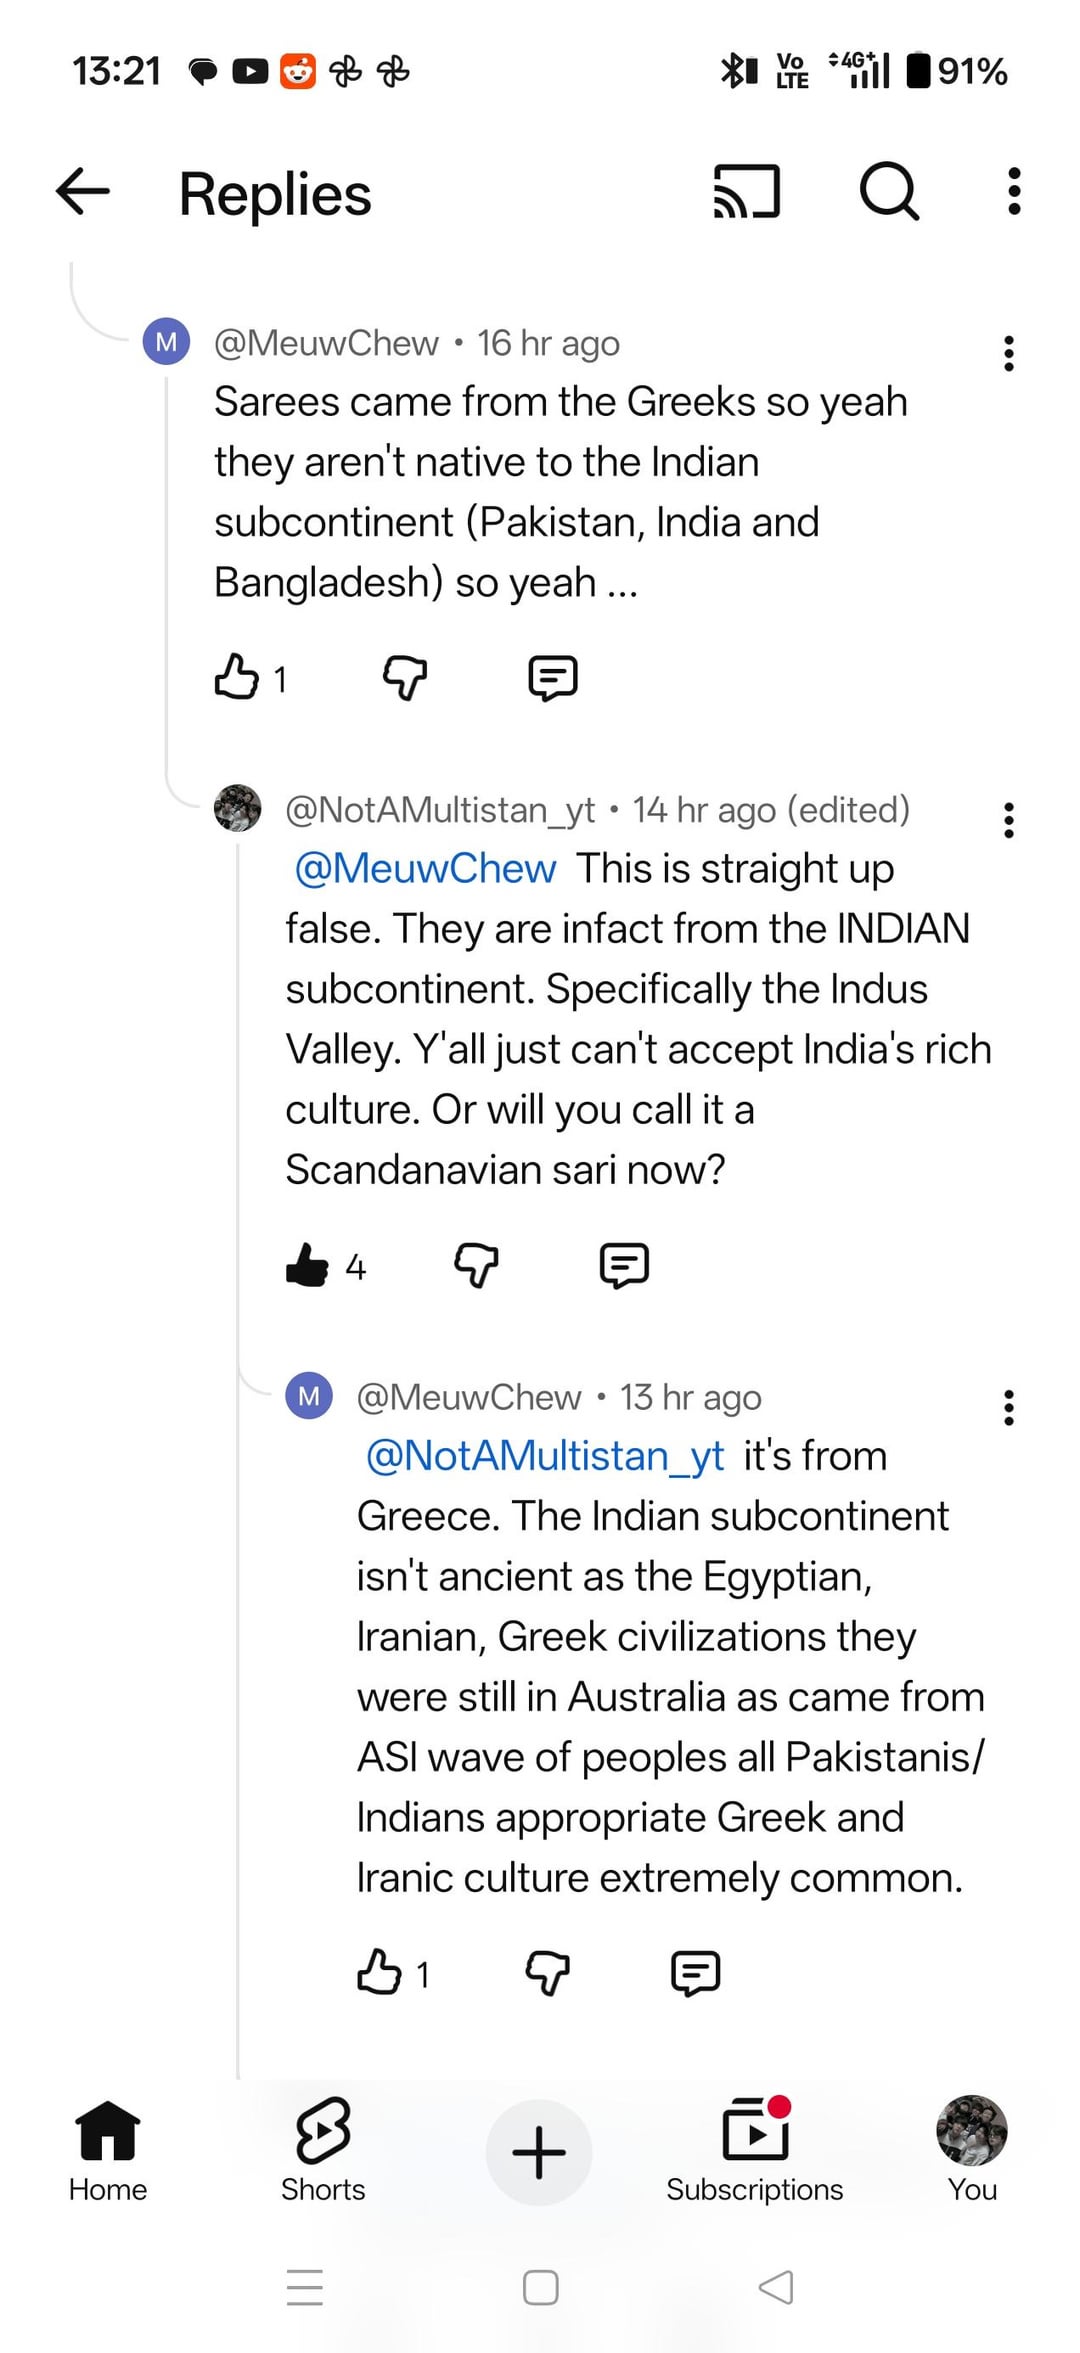The image size is (1080, 2353).
Task: Tap the plus Create button
Action: [539, 2152]
